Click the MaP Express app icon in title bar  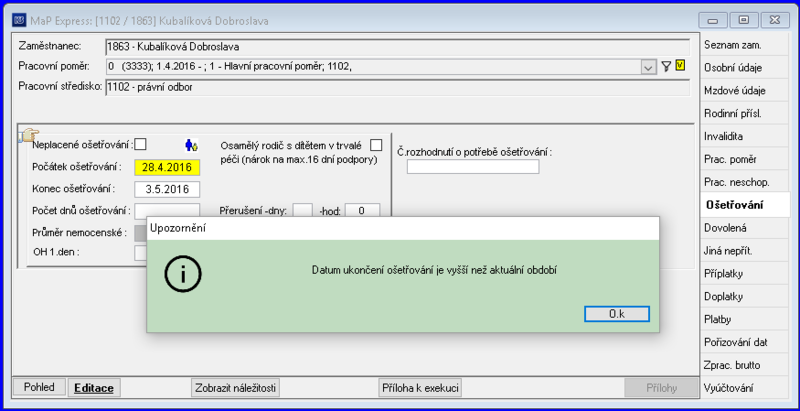tap(19, 21)
